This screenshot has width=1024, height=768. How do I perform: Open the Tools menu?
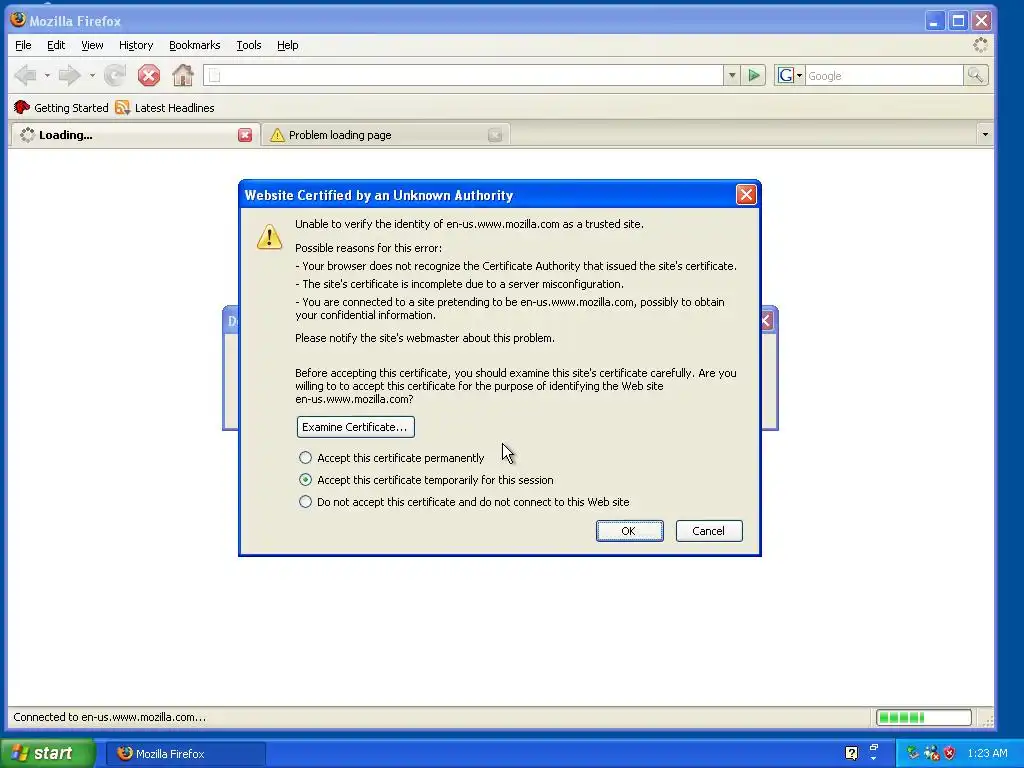pos(249,45)
